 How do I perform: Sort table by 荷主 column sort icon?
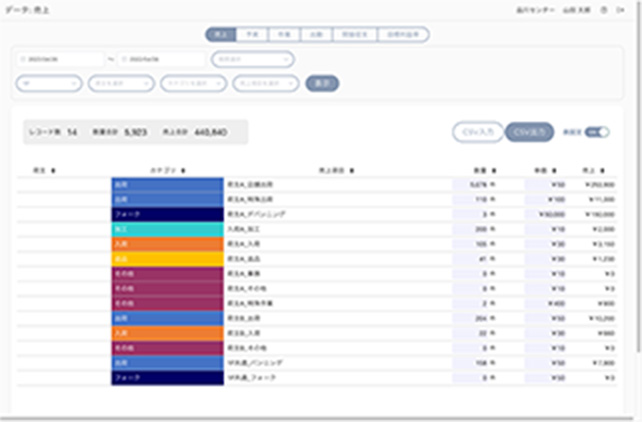pos(52,171)
